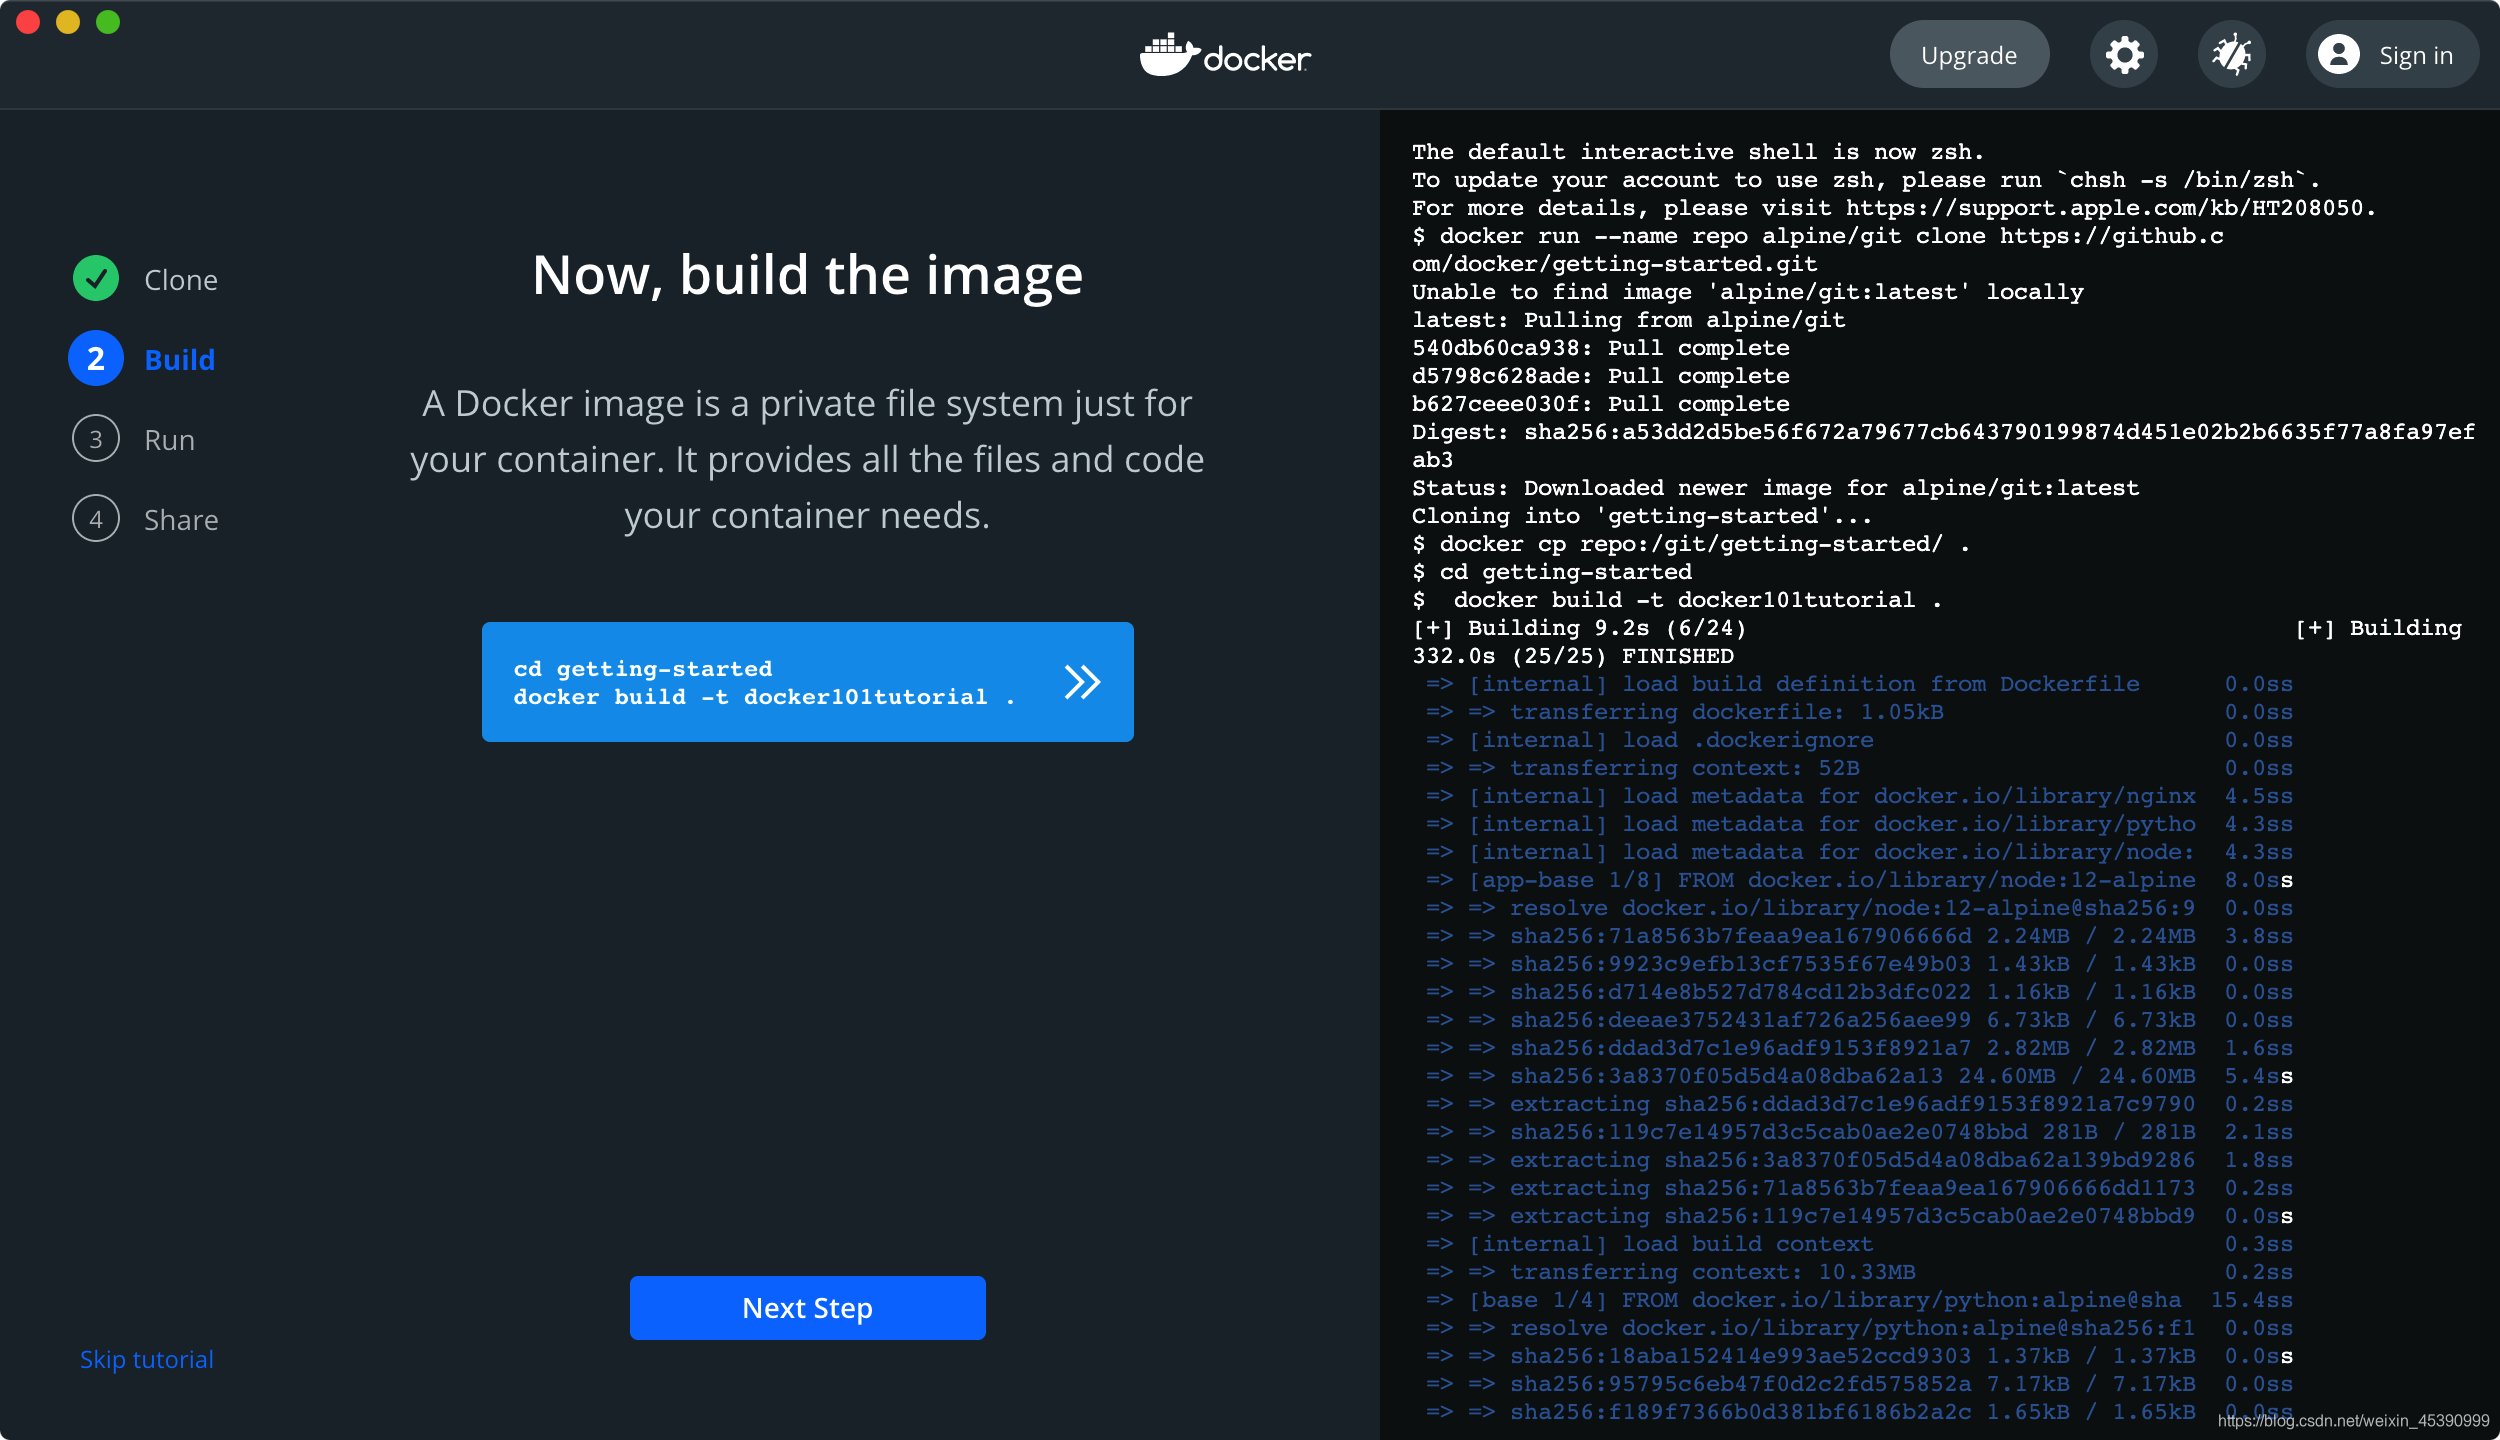
Task: Click the Docker image description paragraph
Action: (808, 459)
